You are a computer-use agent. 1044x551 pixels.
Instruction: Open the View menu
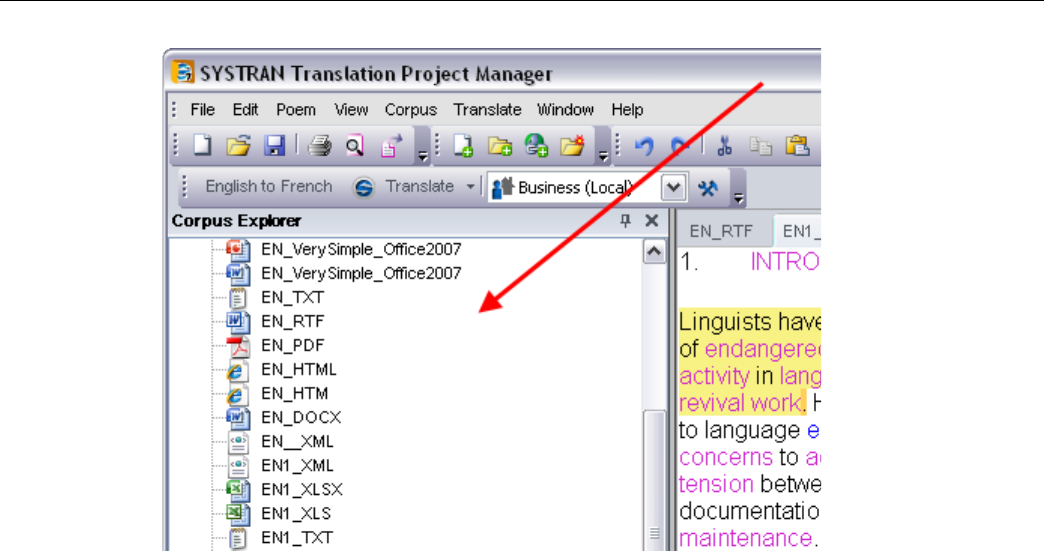(x=351, y=109)
